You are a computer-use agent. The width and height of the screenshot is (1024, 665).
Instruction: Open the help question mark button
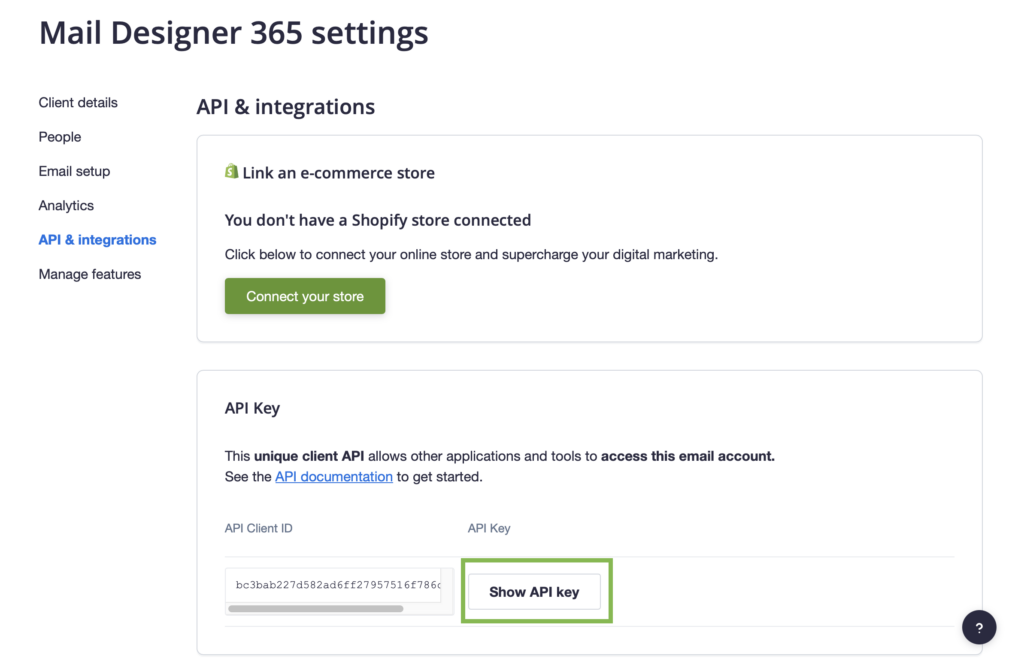pyautogui.click(x=979, y=628)
